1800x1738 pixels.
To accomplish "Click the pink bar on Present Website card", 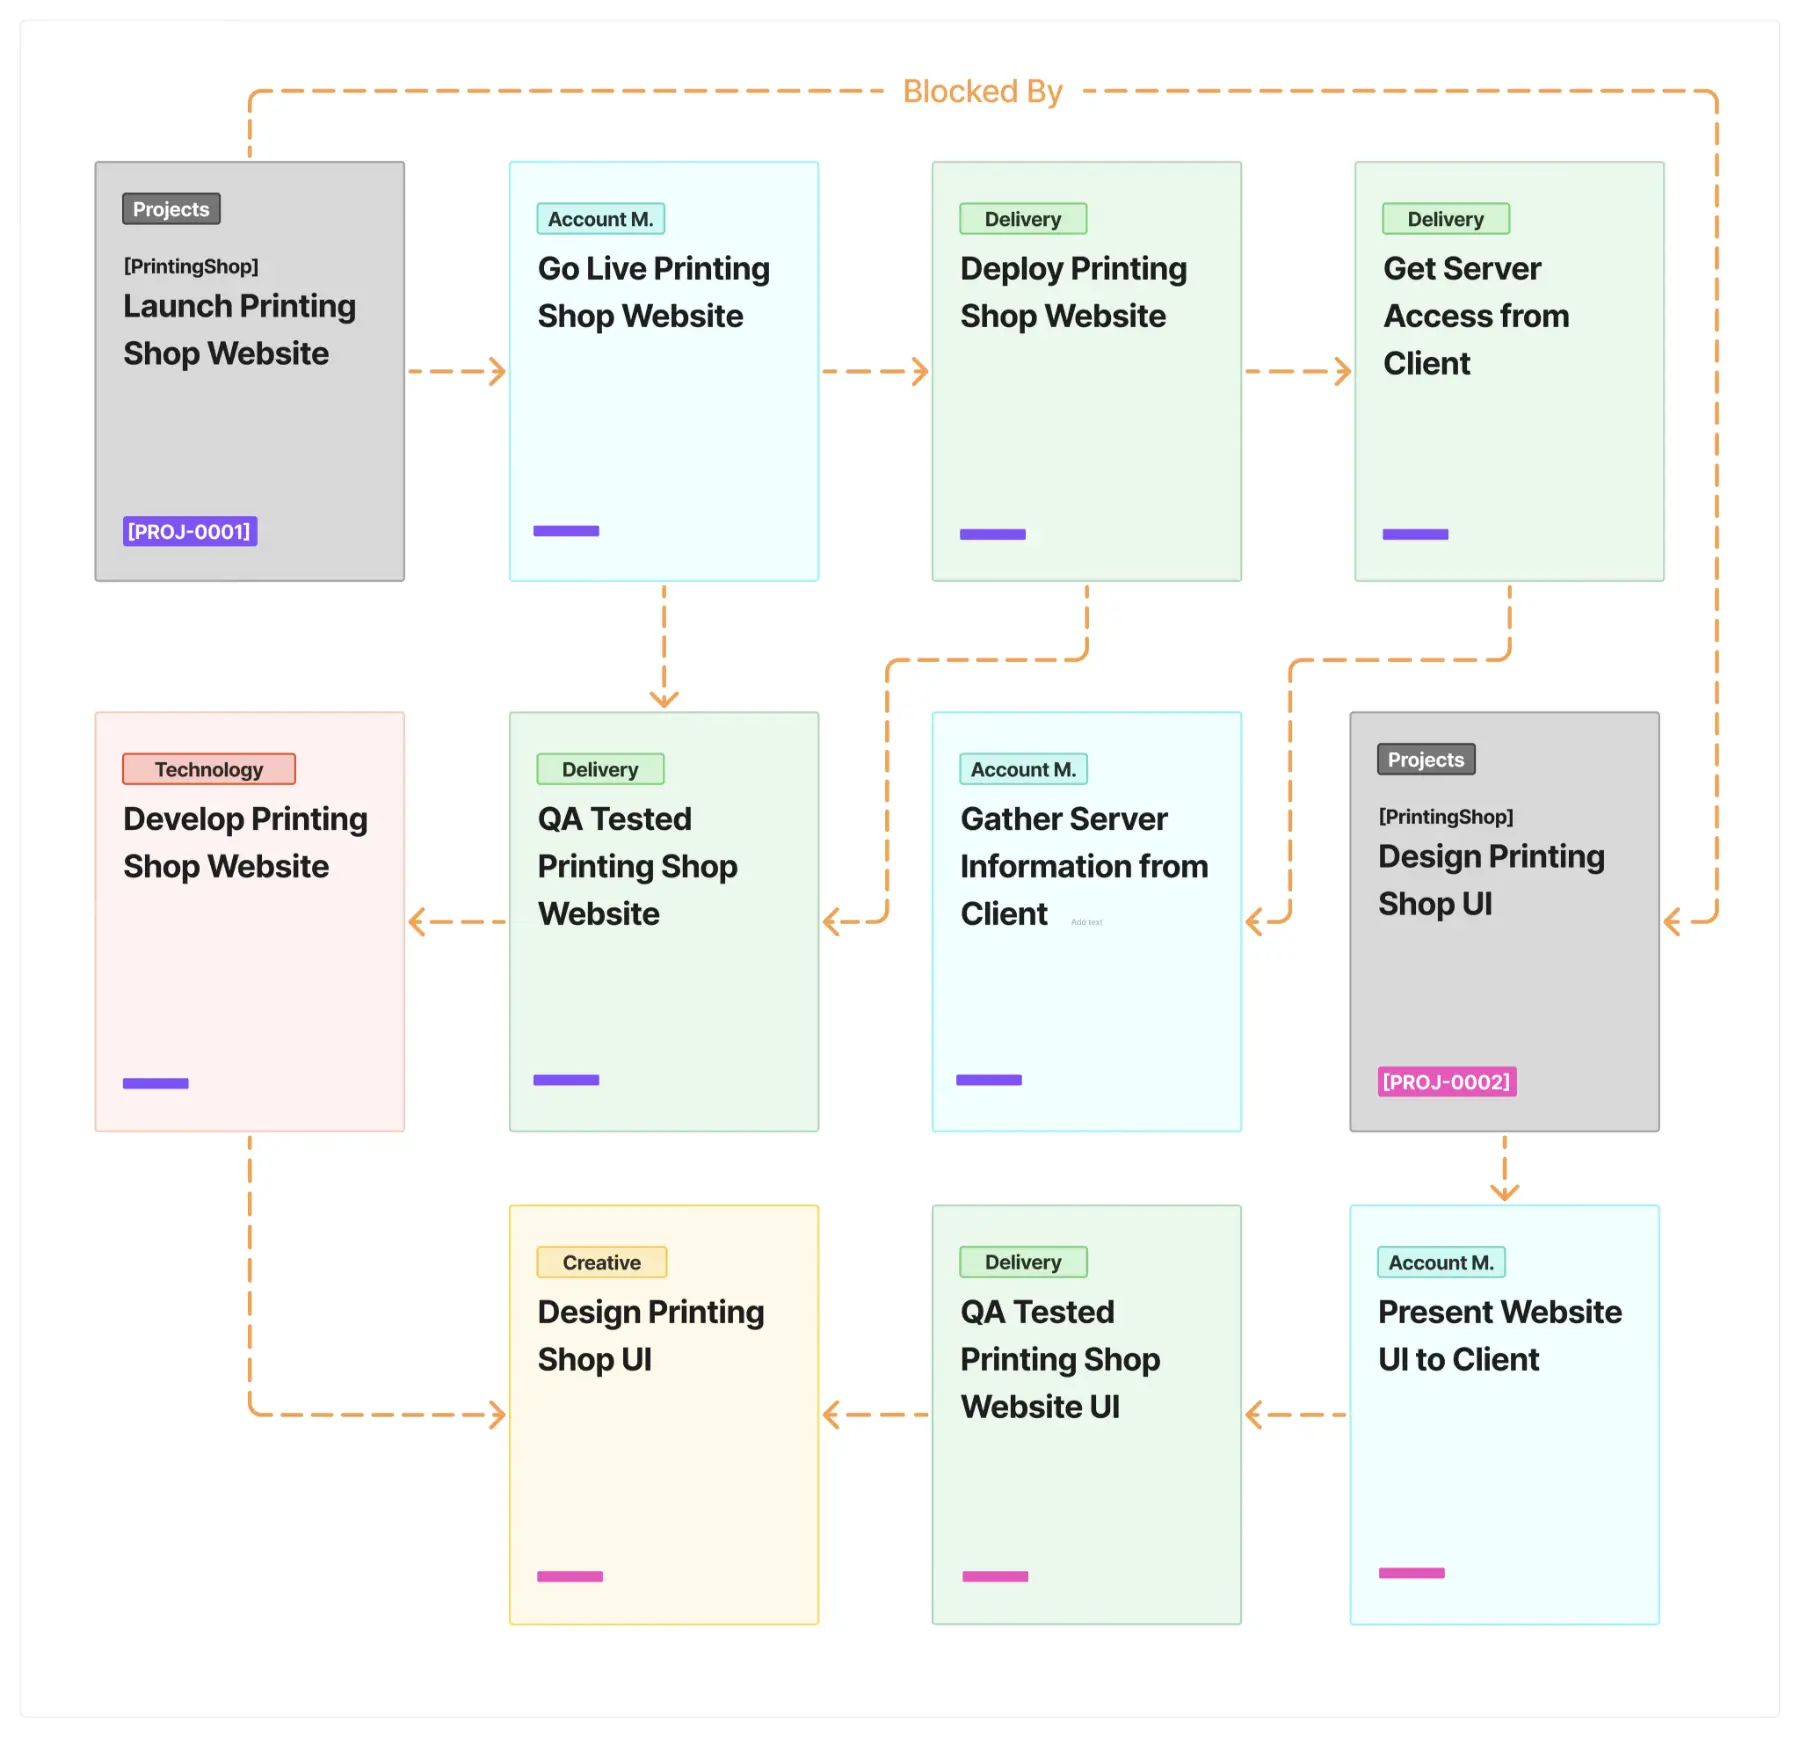I will 1411,1573.
